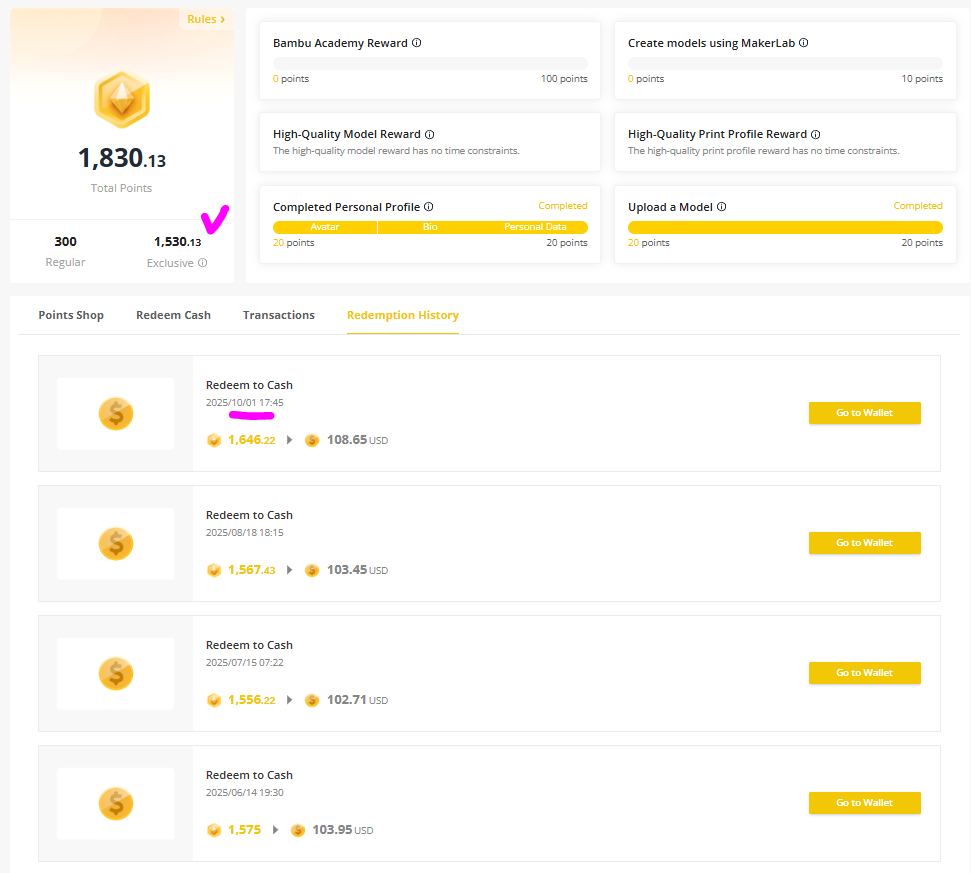Viewport: 971px width, 873px height.
Task: Go to Wallet for 108.65 USD redemption
Action: 864,413
